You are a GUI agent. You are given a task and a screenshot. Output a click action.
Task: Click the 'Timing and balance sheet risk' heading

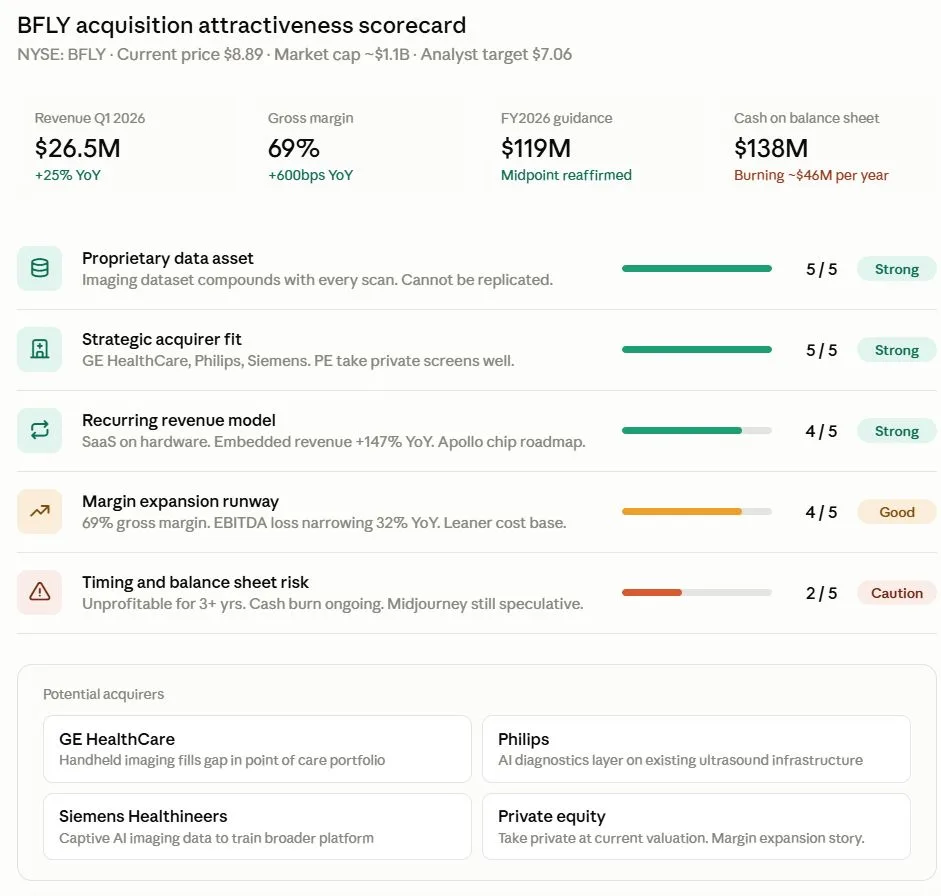pyautogui.click(x=195, y=582)
